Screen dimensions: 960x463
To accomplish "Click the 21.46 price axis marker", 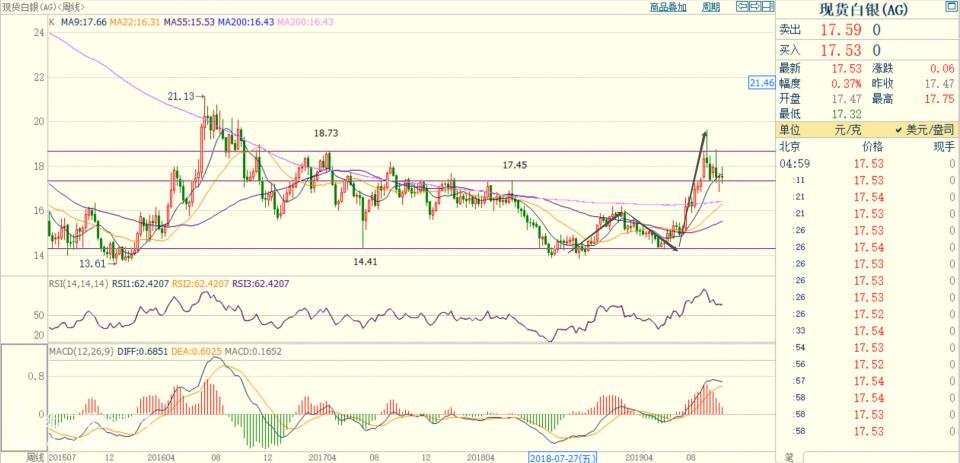I will (762, 83).
